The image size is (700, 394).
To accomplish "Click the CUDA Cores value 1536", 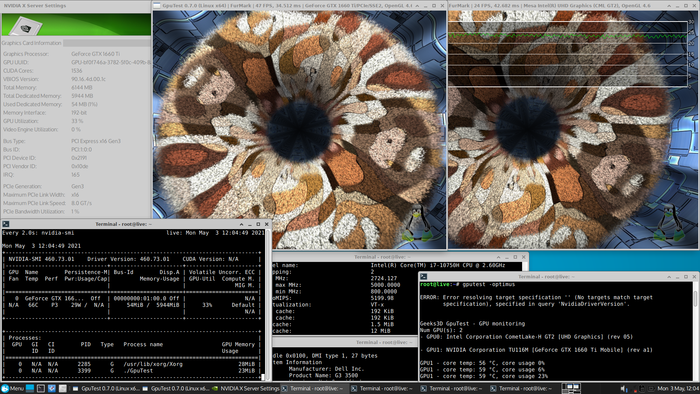I will pyautogui.click(x=76, y=71).
